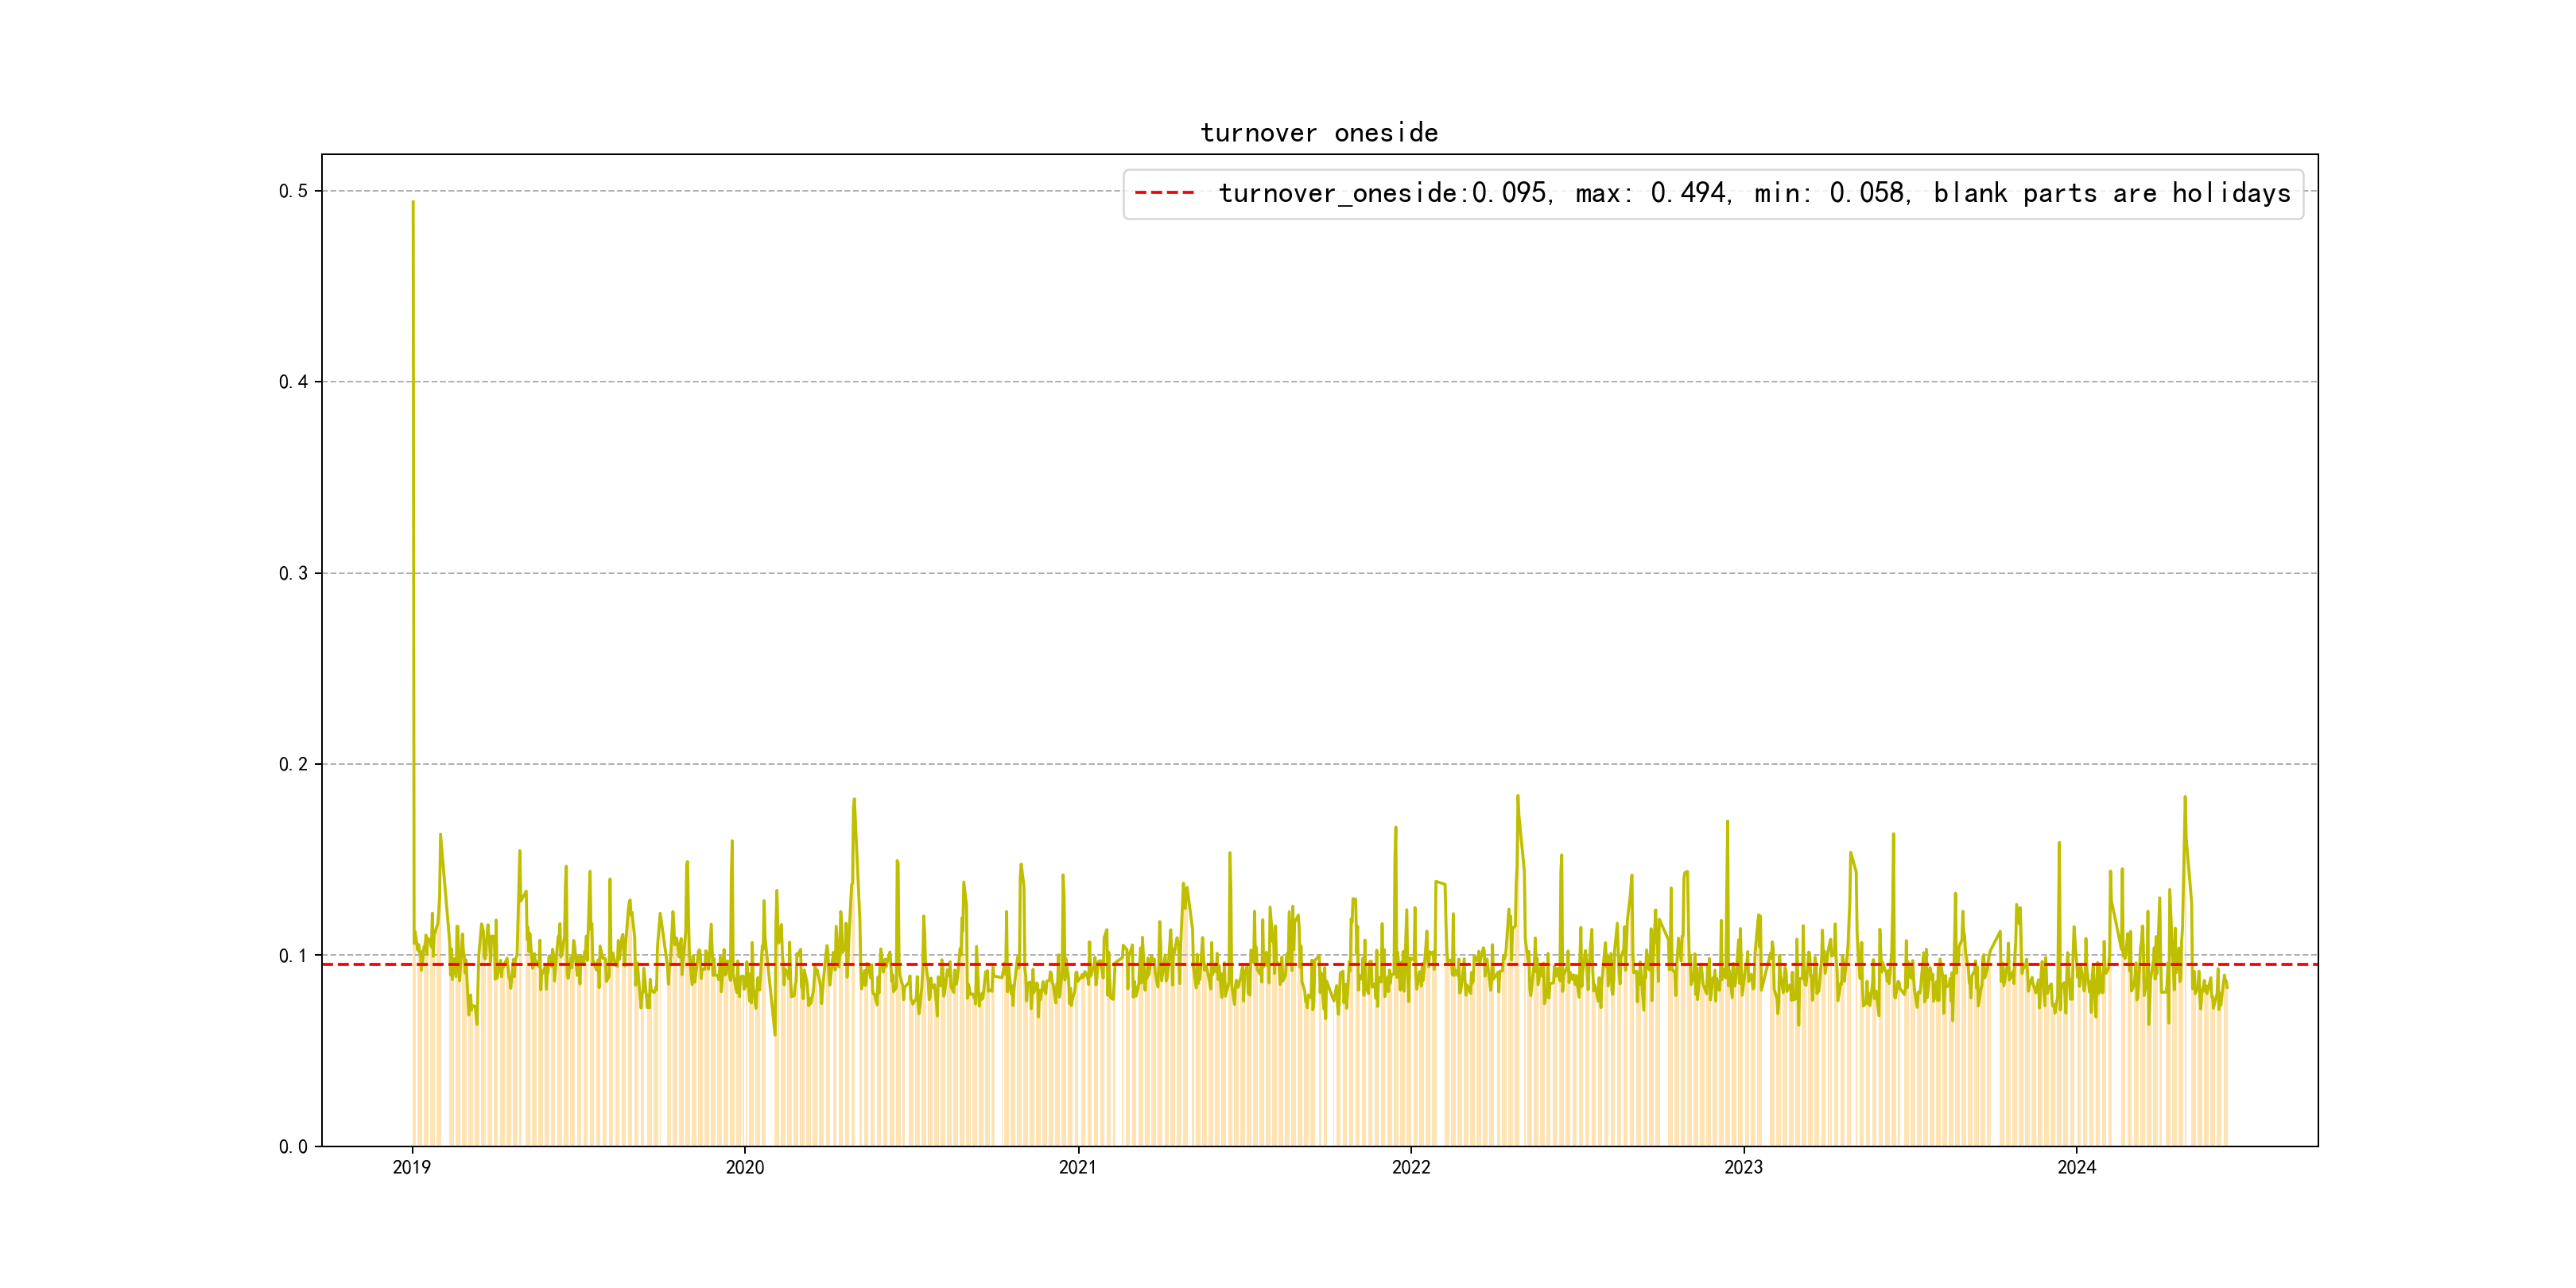This screenshot has height=1288, width=2576.
Task: Click the 0.1 y-axis tick label
Action: pyautogui.click(x=293, y=956)
